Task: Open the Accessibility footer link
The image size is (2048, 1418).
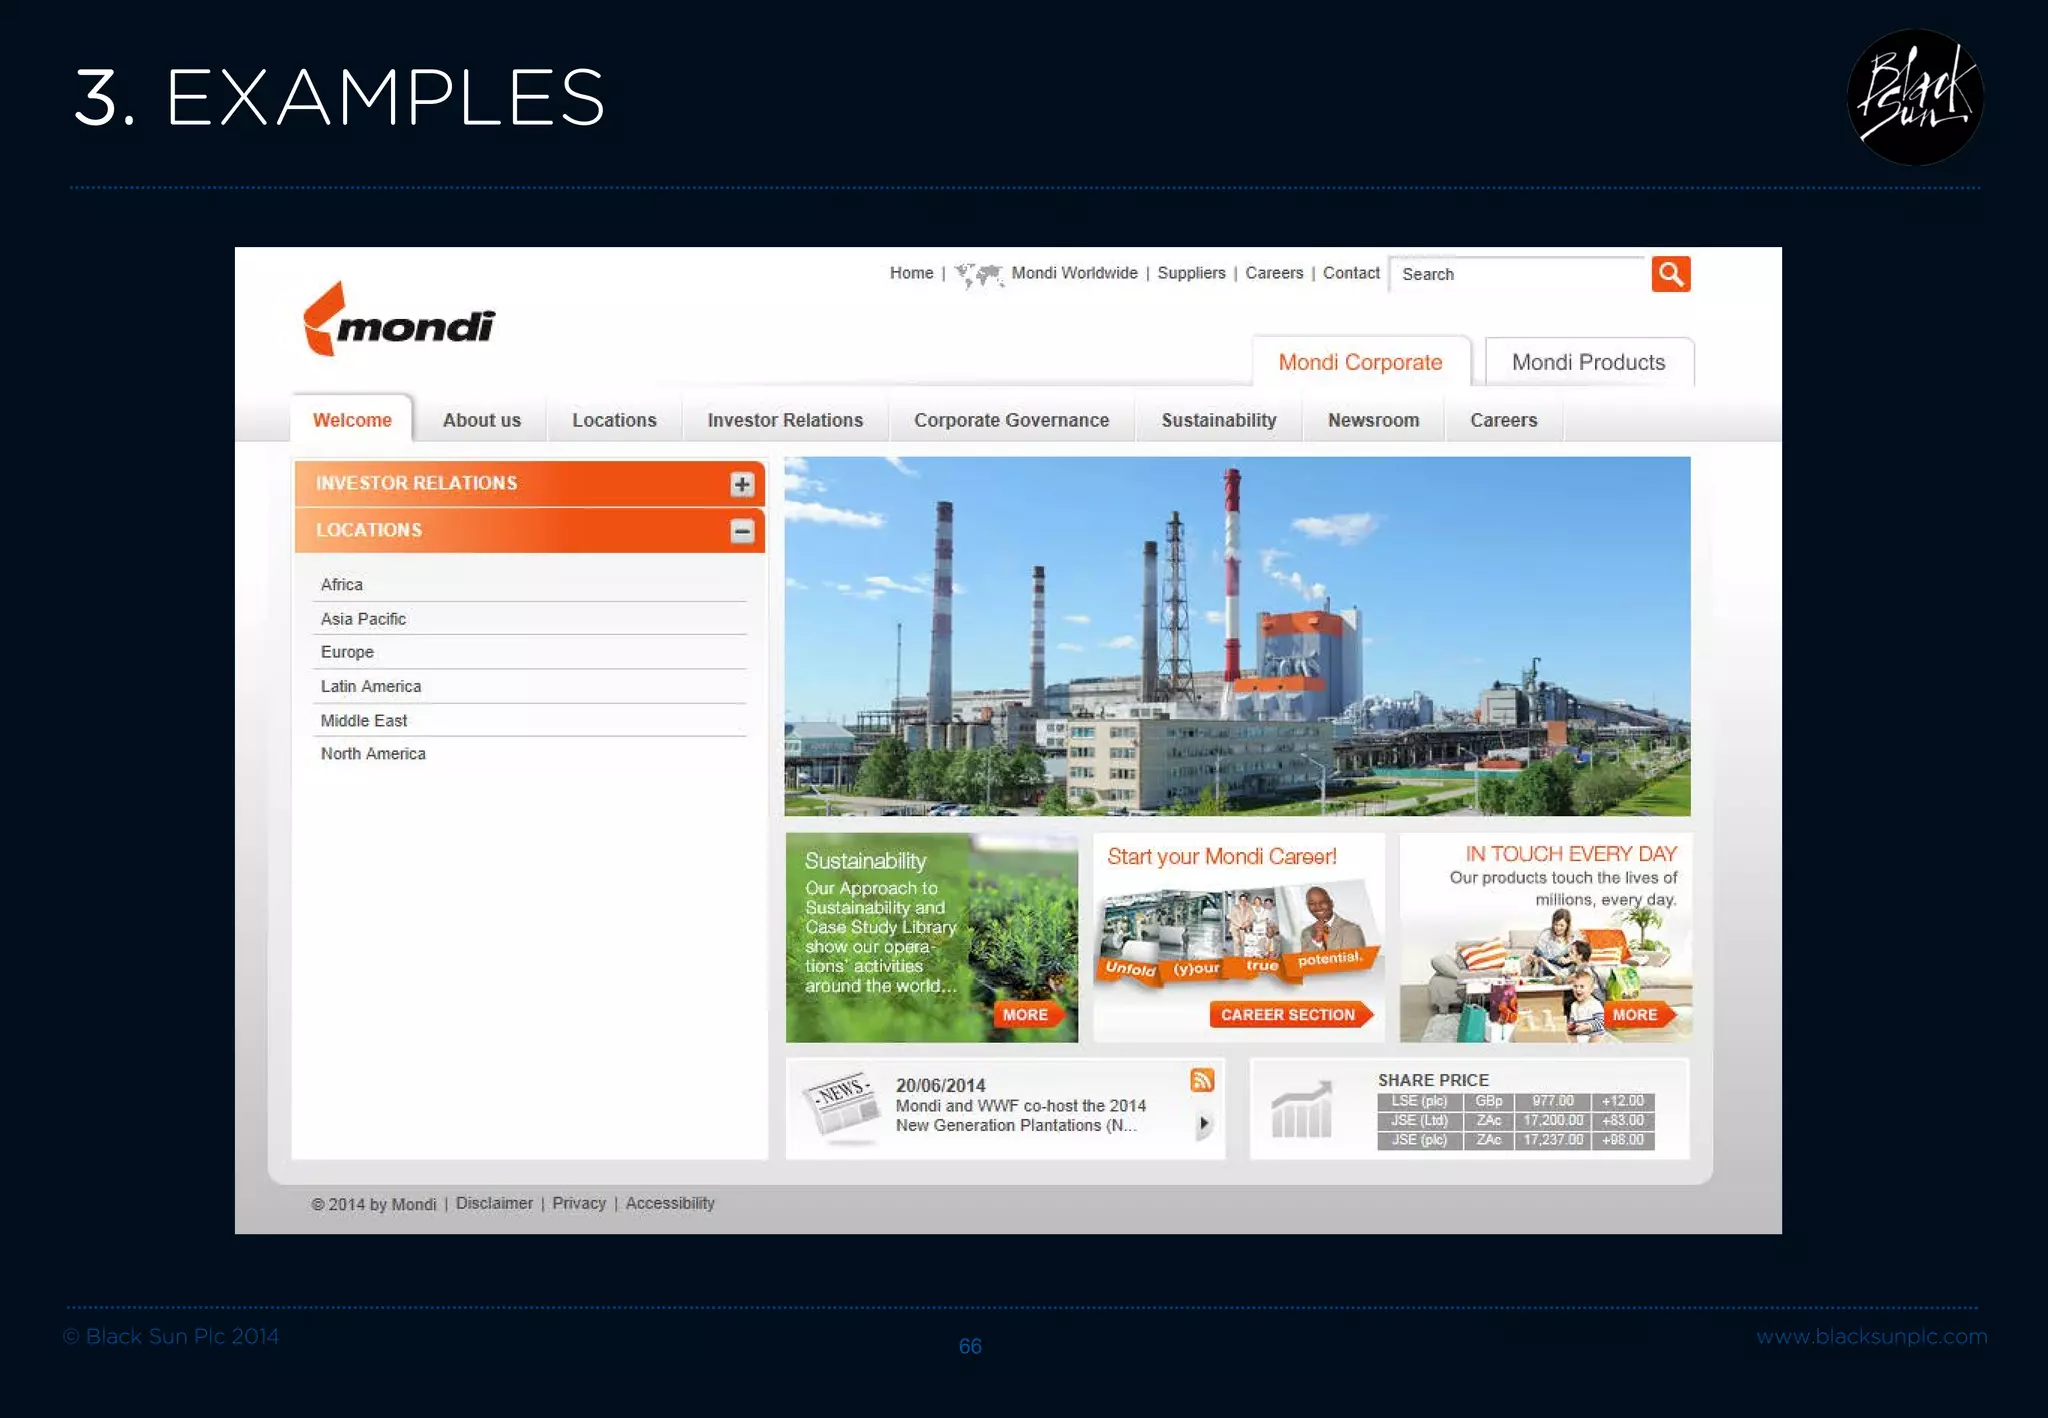Action: coord(670,1203)
